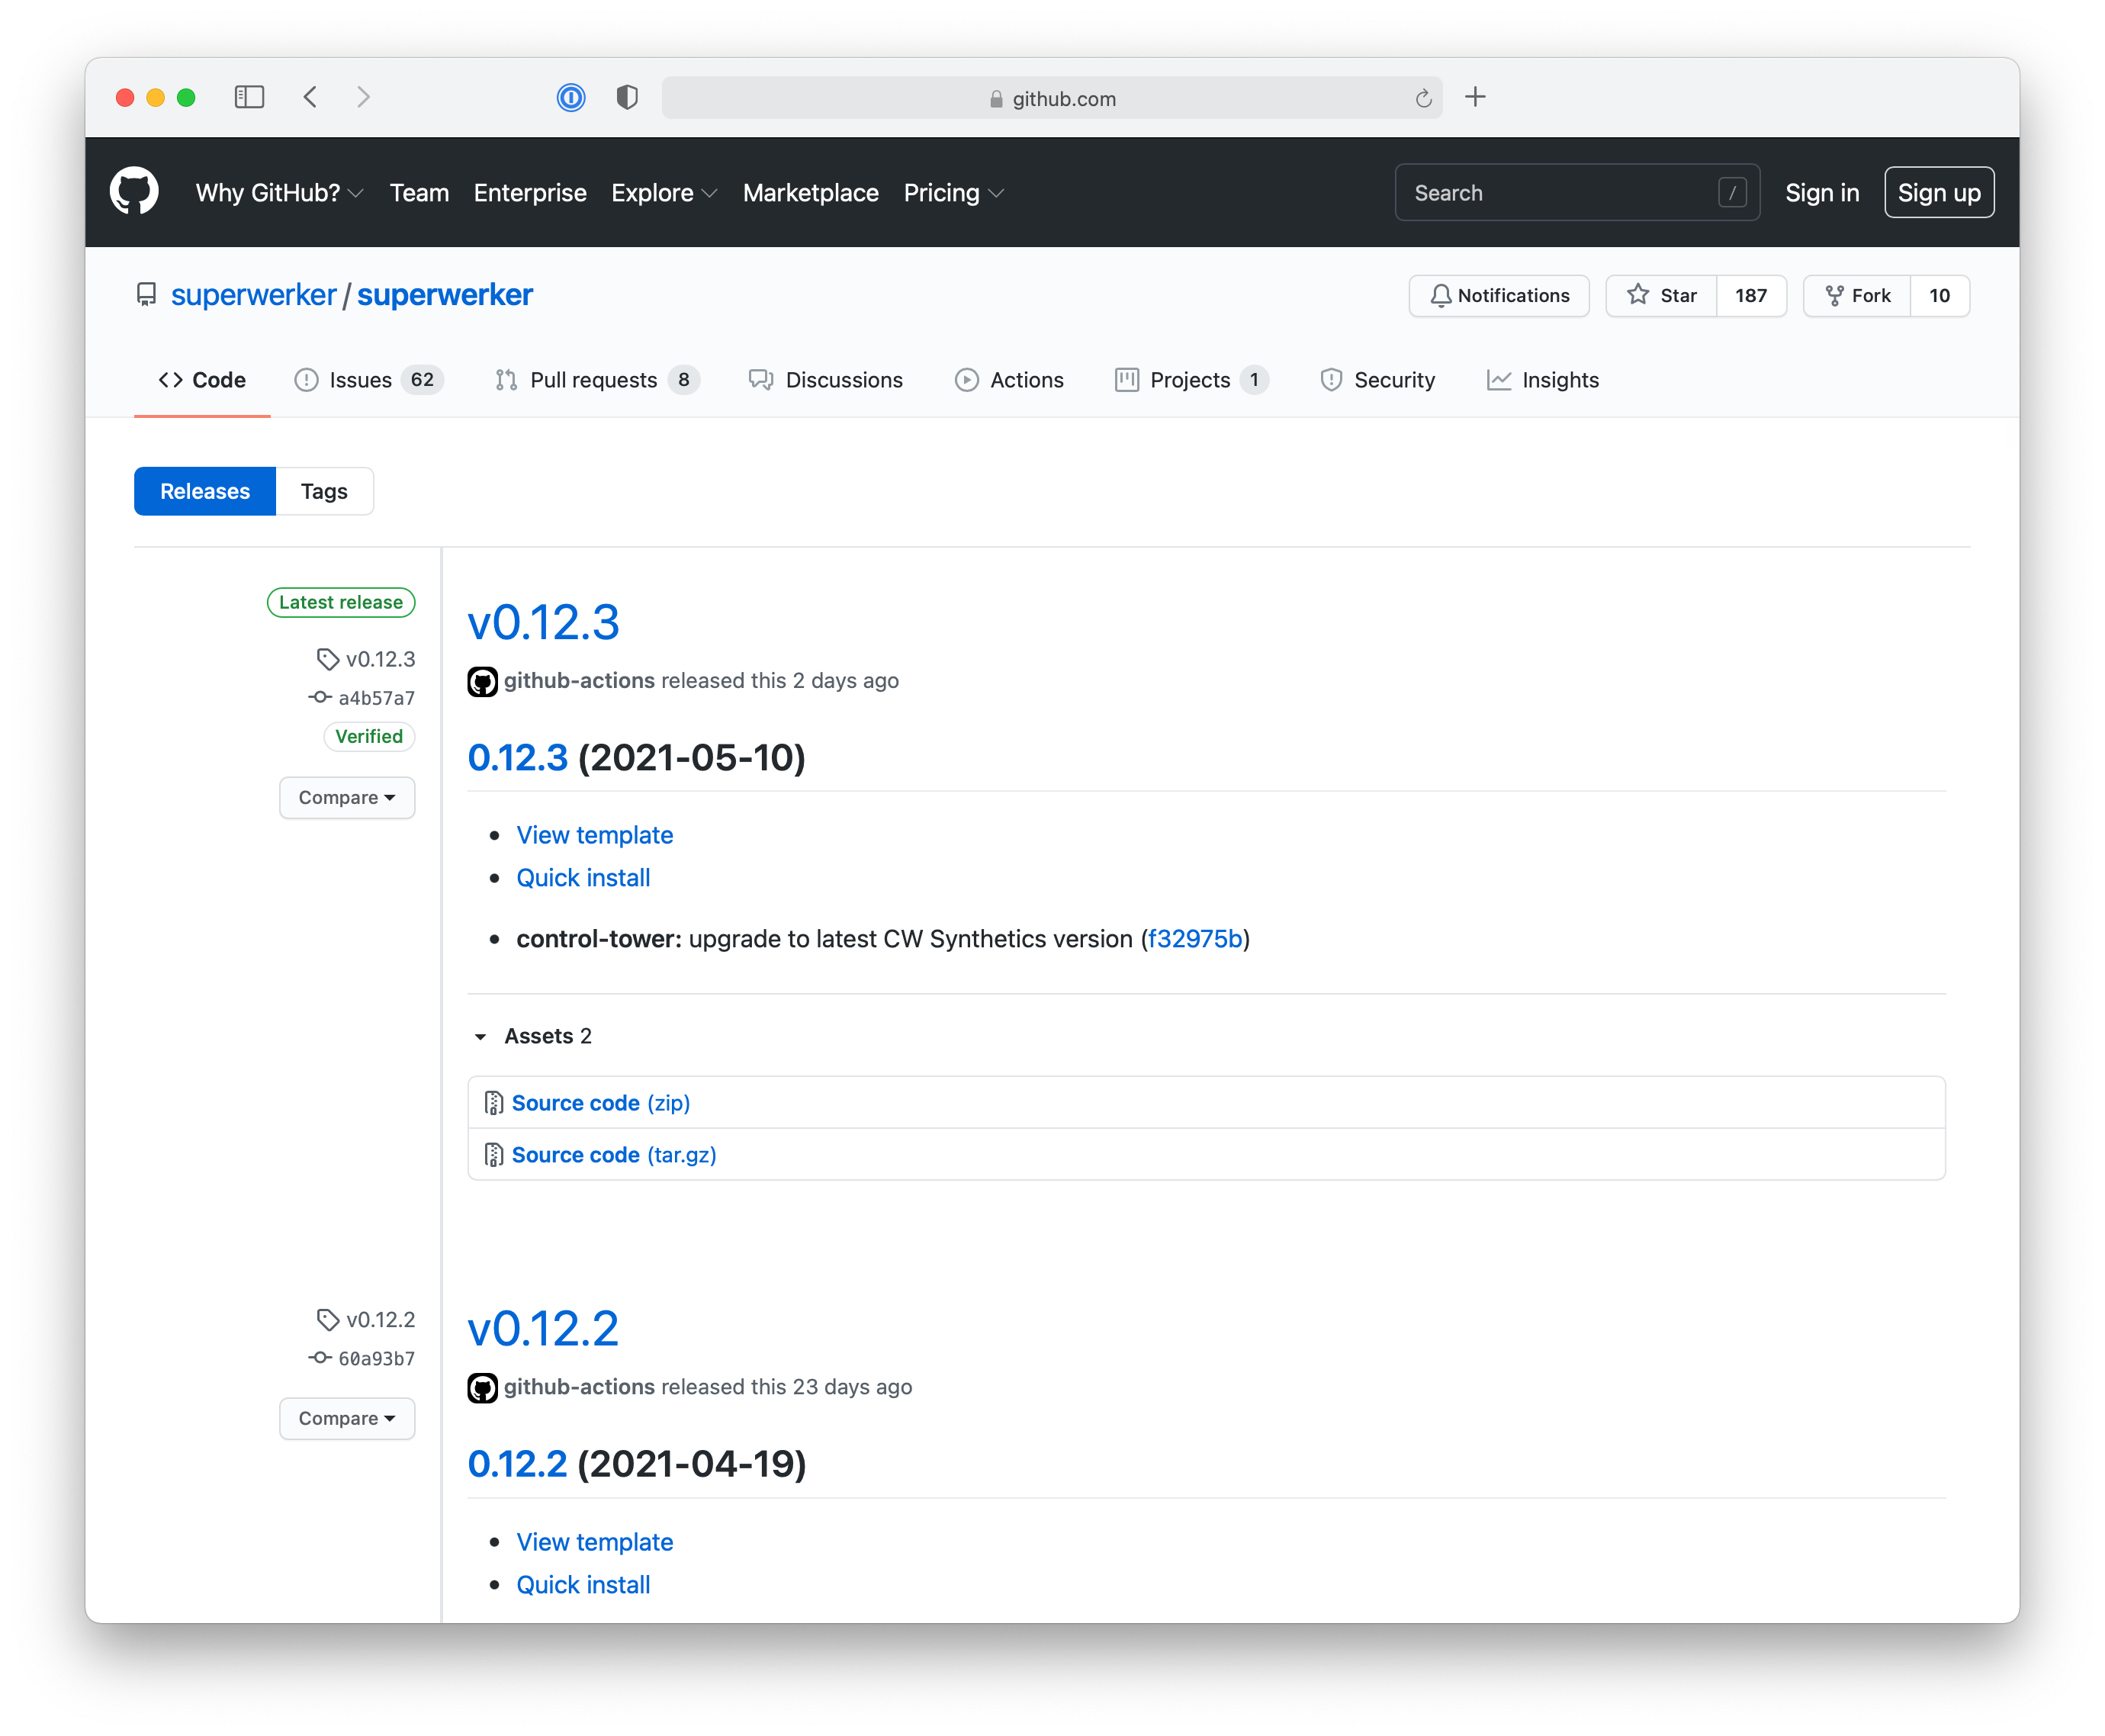Click the commit icon beside a4b57a7
Viewport: 2105px width, 1736px height.
(x=319, y=697)
